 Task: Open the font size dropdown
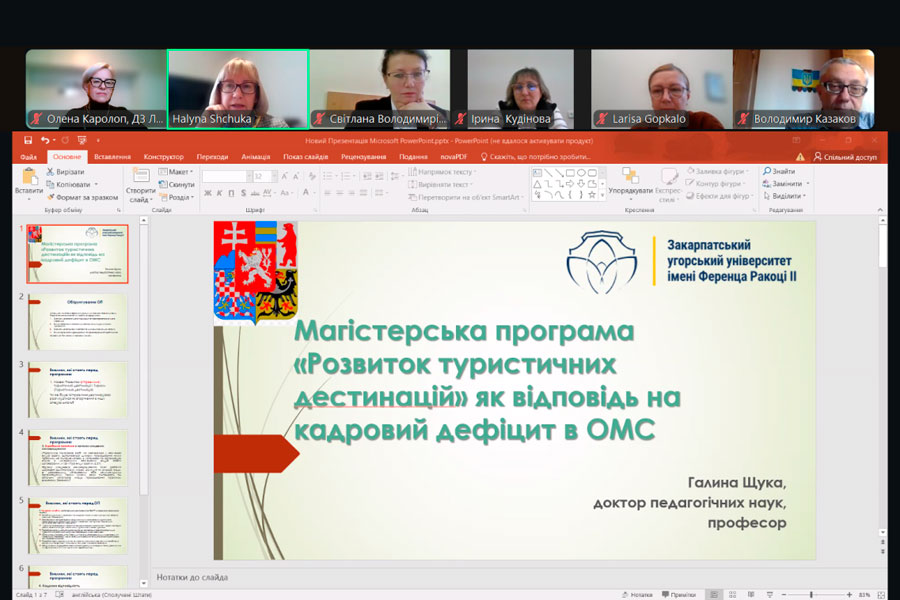(x=273, y=176)
